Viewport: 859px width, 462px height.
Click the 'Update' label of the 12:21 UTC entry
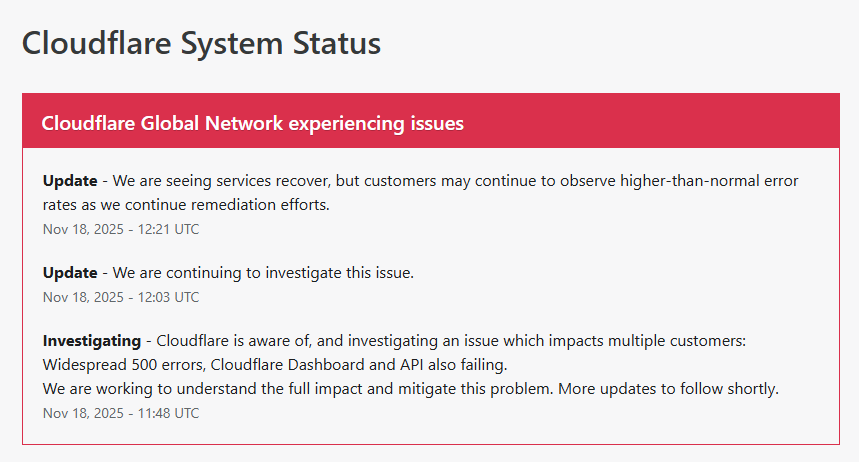coord(70,181)
